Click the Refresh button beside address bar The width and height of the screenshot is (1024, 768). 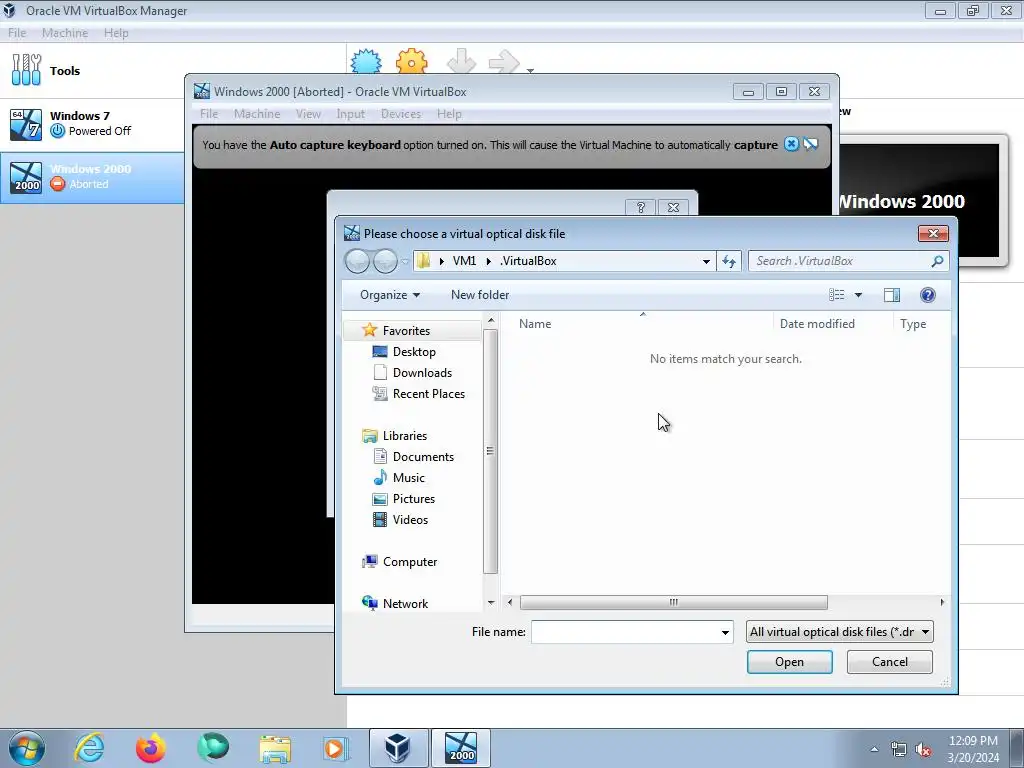coord(729,261)
